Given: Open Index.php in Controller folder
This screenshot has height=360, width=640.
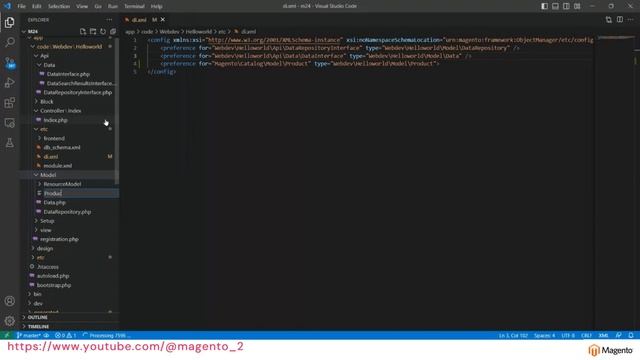Looking at the screenshot, I should pyautogui.click(x=56, y=120).
